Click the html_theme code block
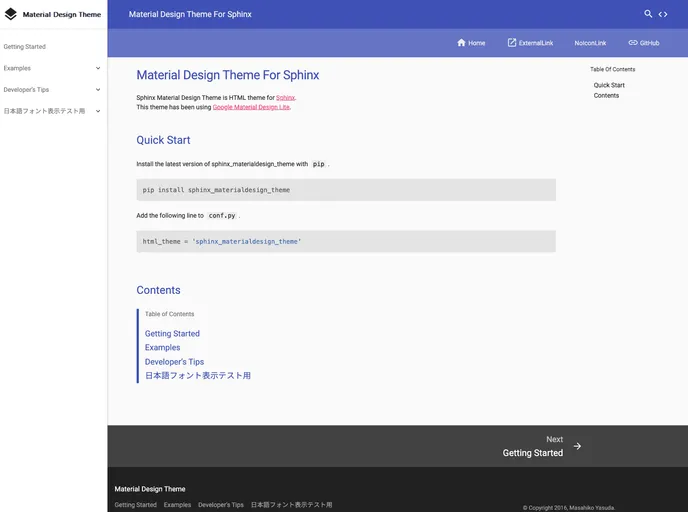The height and width of the screenshot is (512, 688). (x=346, y=241)
